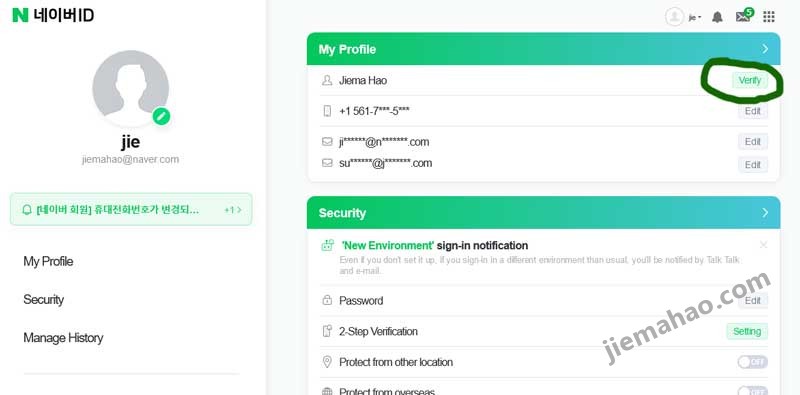Click the 2-Step Verification phone icon

[x=327, y=331]
